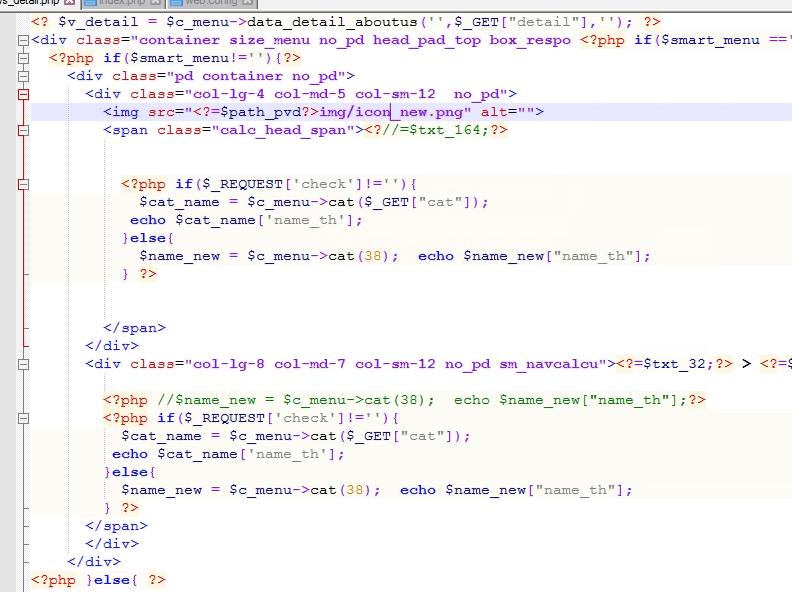
Task: Collapse the 'pd container no_pd' div fold
Action: point(23,76)
